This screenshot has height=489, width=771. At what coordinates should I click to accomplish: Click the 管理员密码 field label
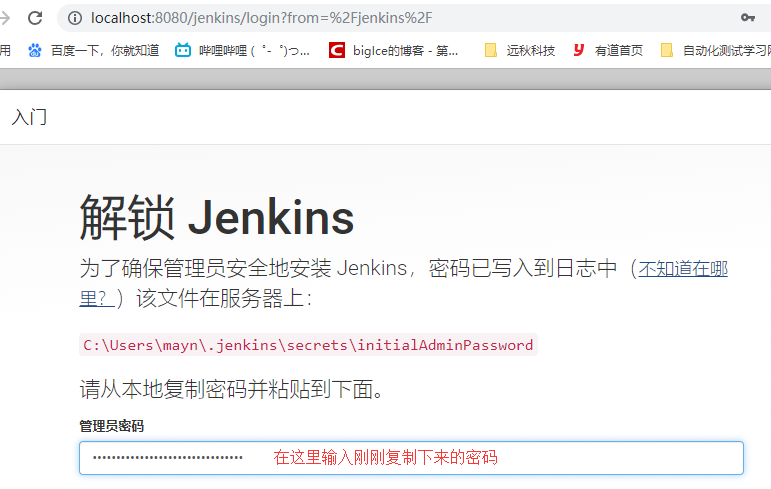pos(112,426)
